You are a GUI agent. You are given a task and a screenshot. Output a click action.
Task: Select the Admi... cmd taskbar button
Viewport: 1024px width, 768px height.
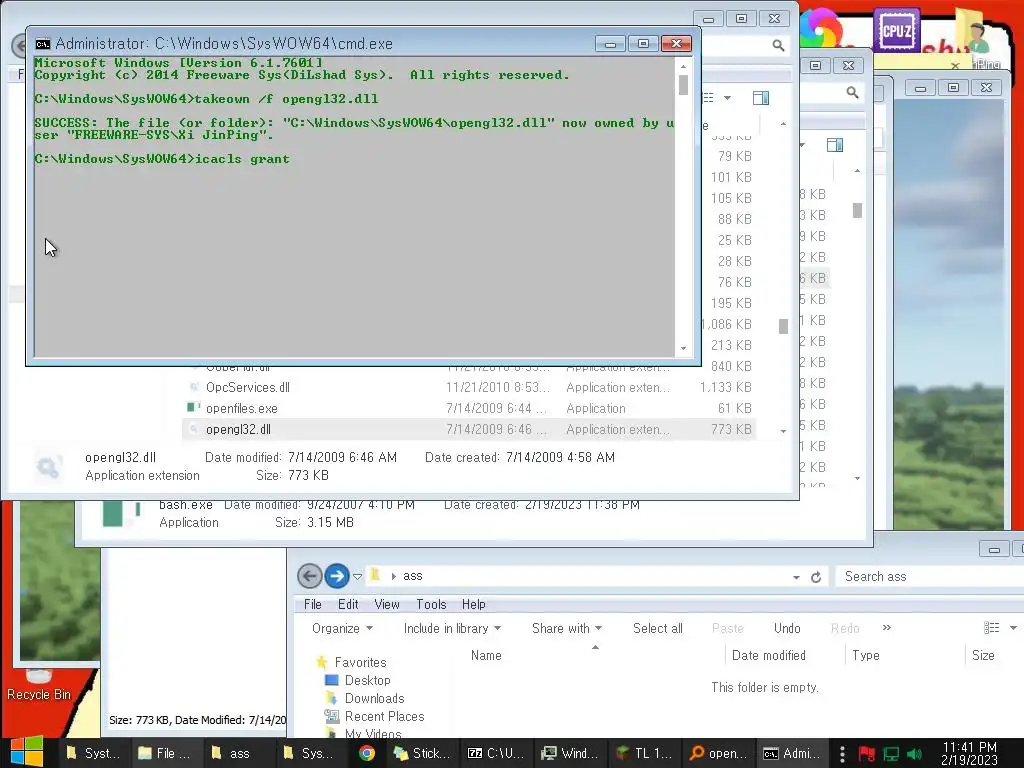[792, 753]
